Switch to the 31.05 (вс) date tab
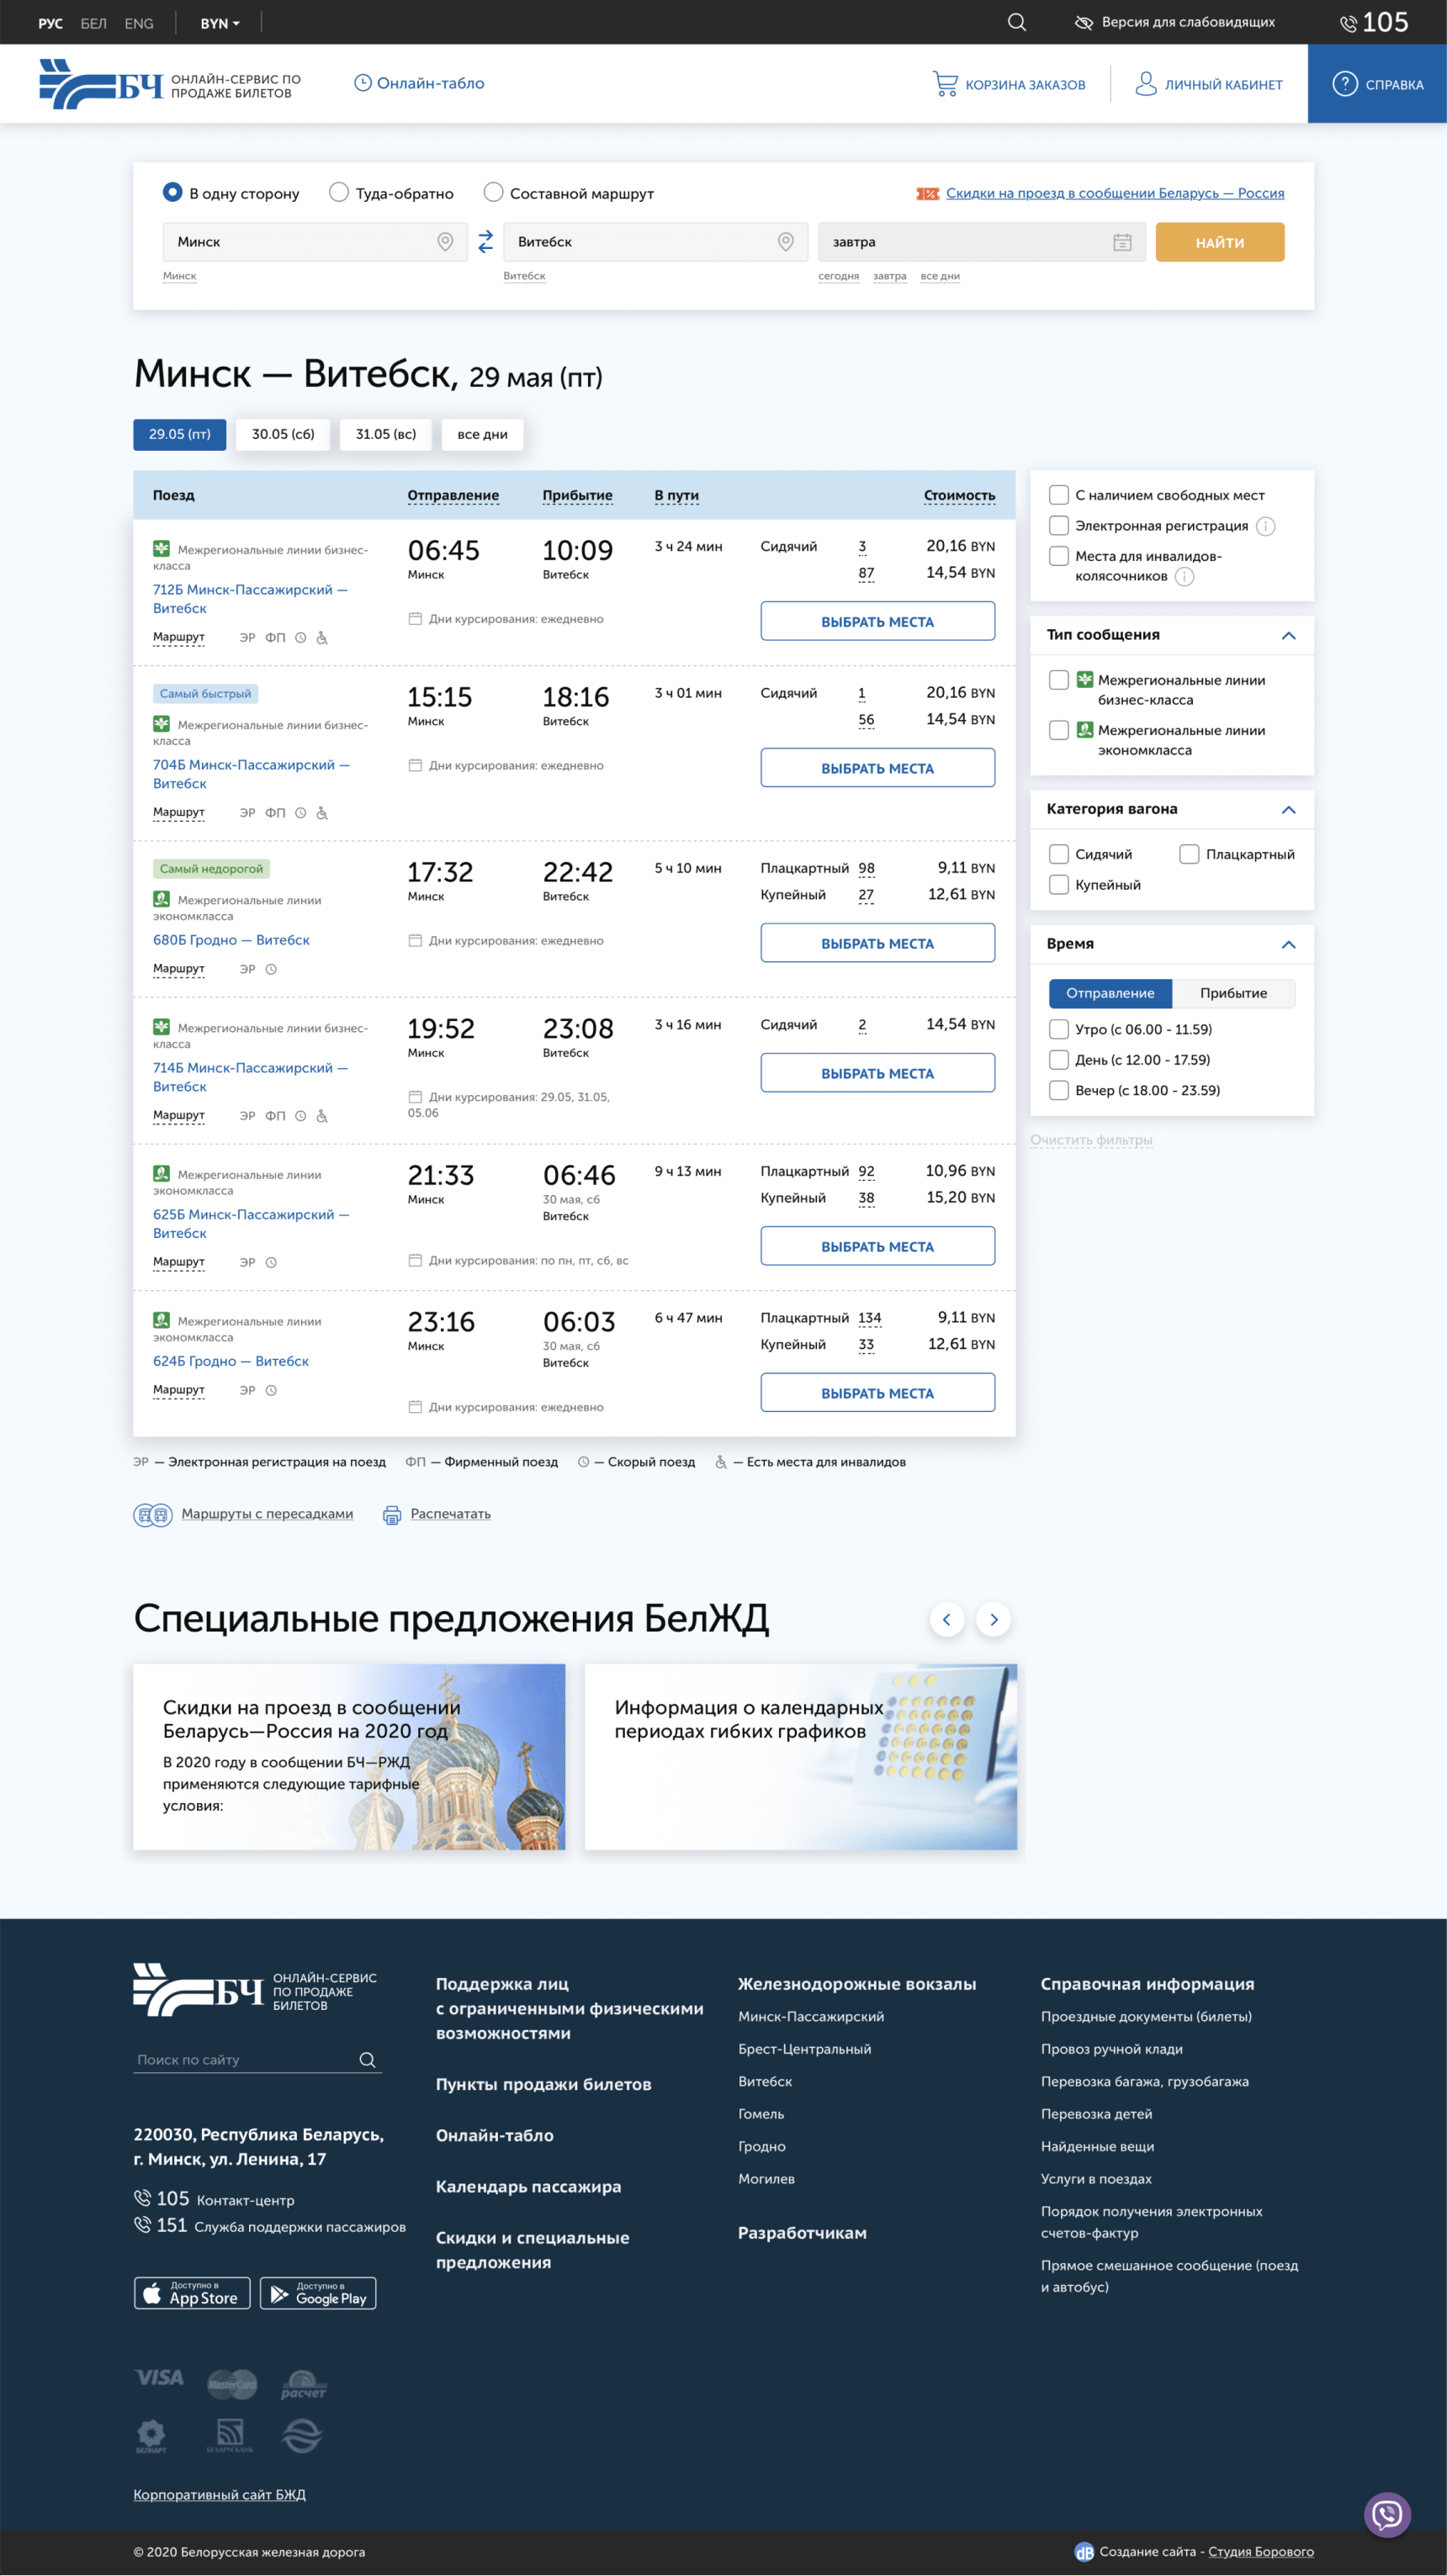 [x=386, y=434]
